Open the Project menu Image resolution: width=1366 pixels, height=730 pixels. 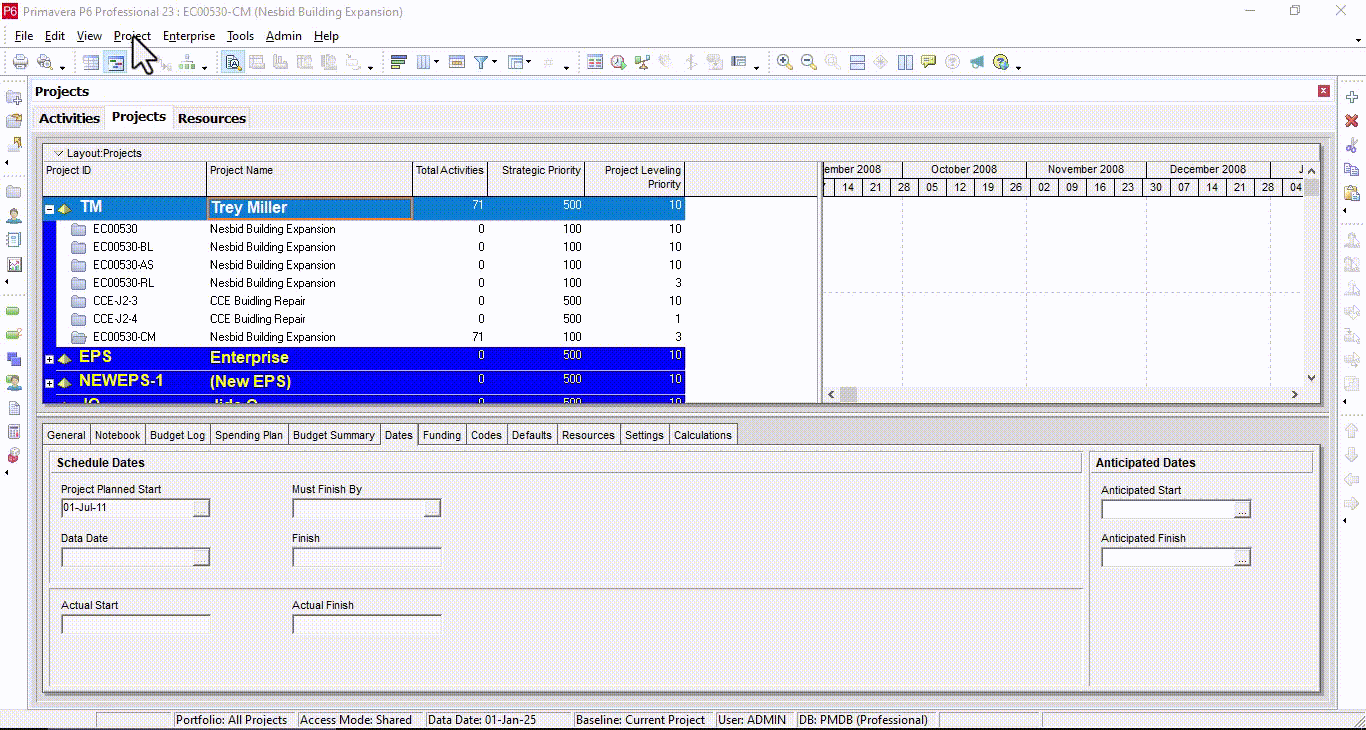[132, 36]
